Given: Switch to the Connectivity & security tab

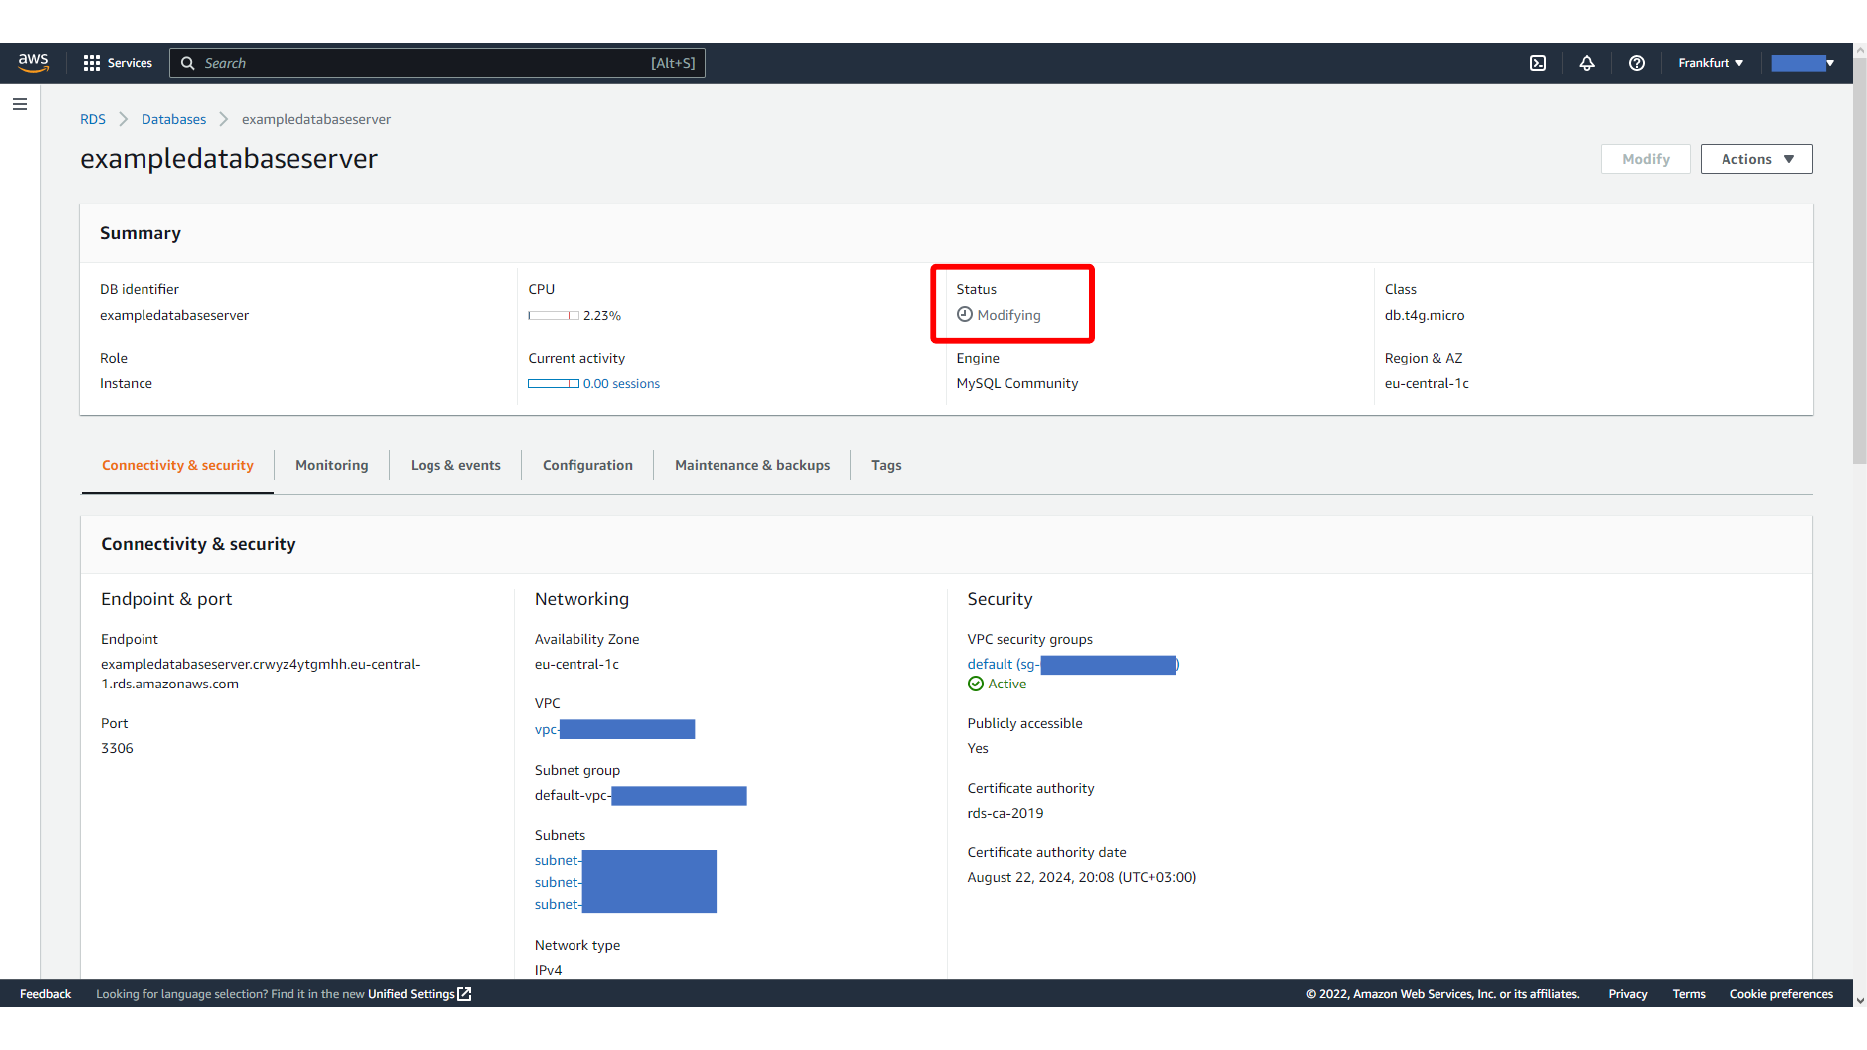Looking at the screenshot, I should pyautogui.click(x=178, y=466).
